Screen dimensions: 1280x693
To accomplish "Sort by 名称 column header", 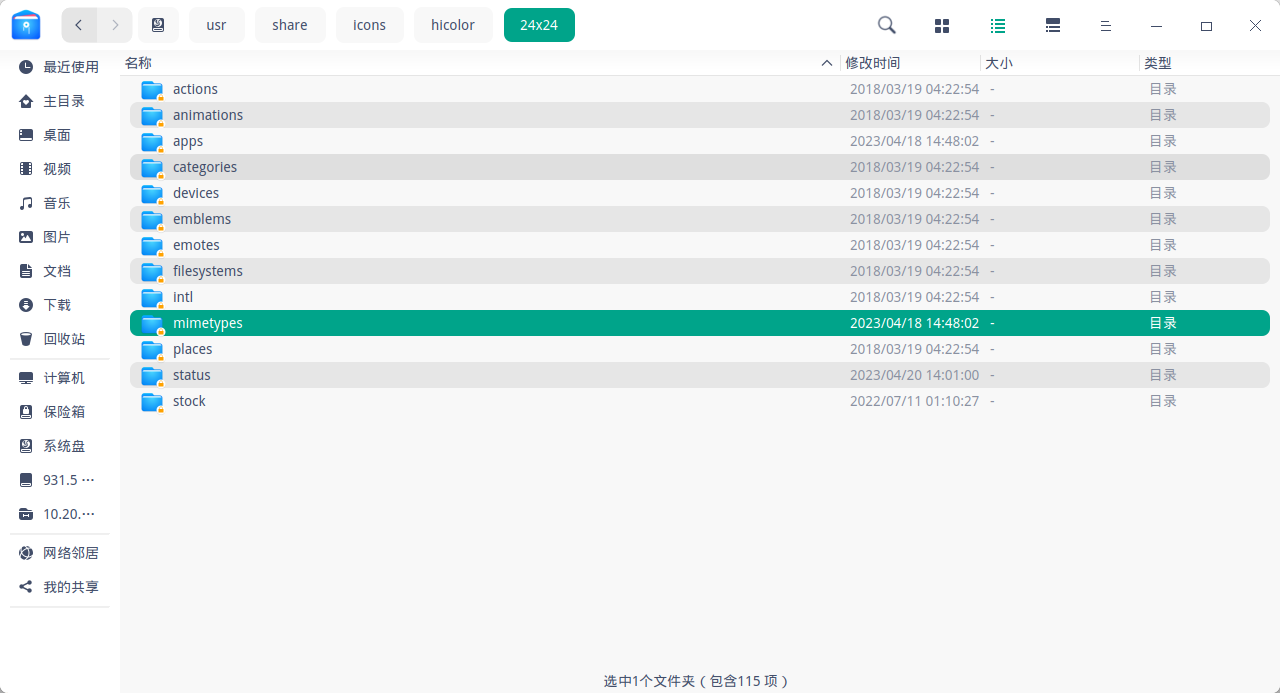I will pyautogui.click(x=139, y=63).
